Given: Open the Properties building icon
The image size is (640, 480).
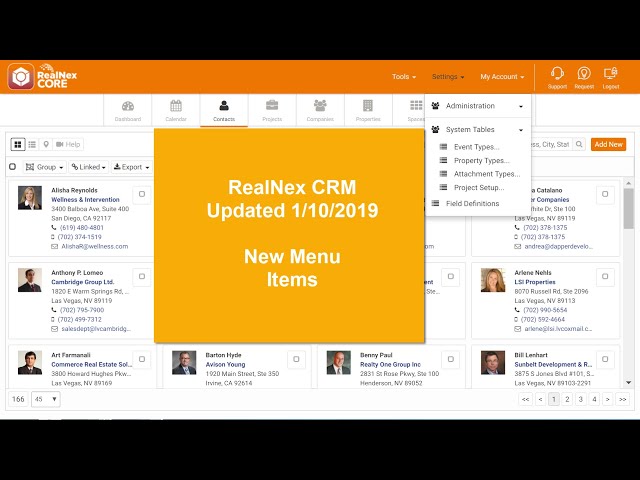Looking at the screenshot, I should (x=368, y=106).
